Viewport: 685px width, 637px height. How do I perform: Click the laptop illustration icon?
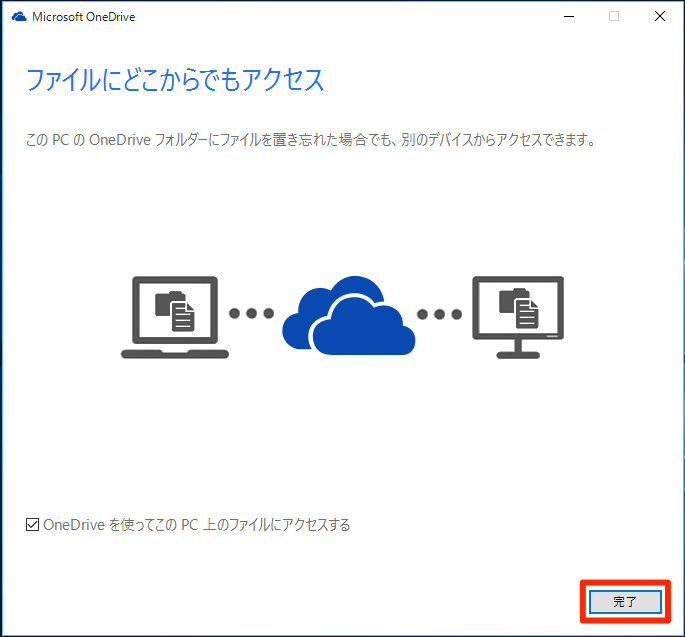point(175,317)
